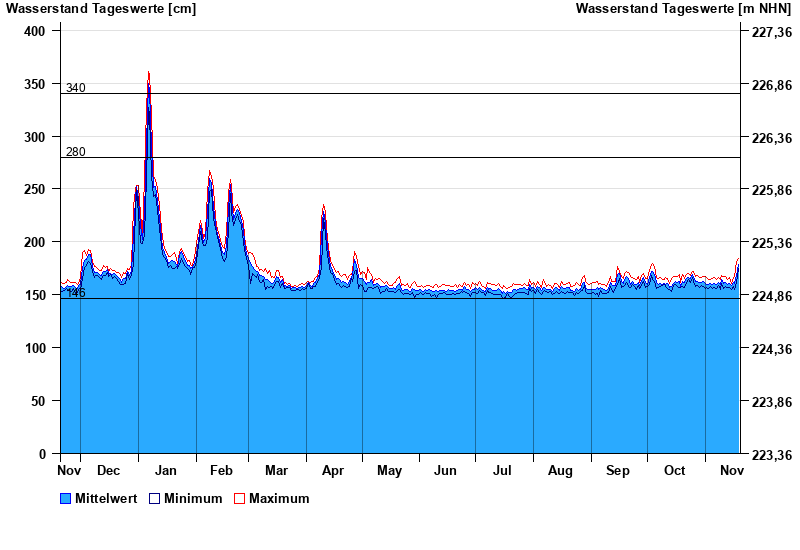
Task: Select the Apr month label
Action: pyautogui.click(x=333, y=470)
